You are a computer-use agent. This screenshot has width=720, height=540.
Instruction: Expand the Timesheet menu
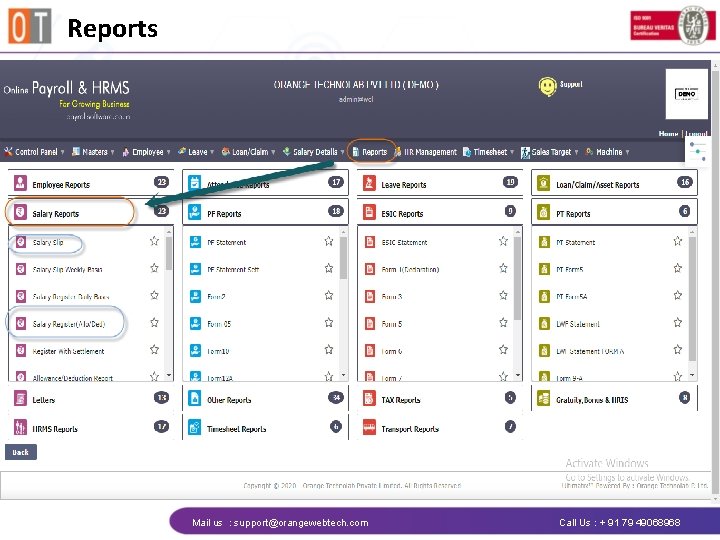tap(488, 152)
